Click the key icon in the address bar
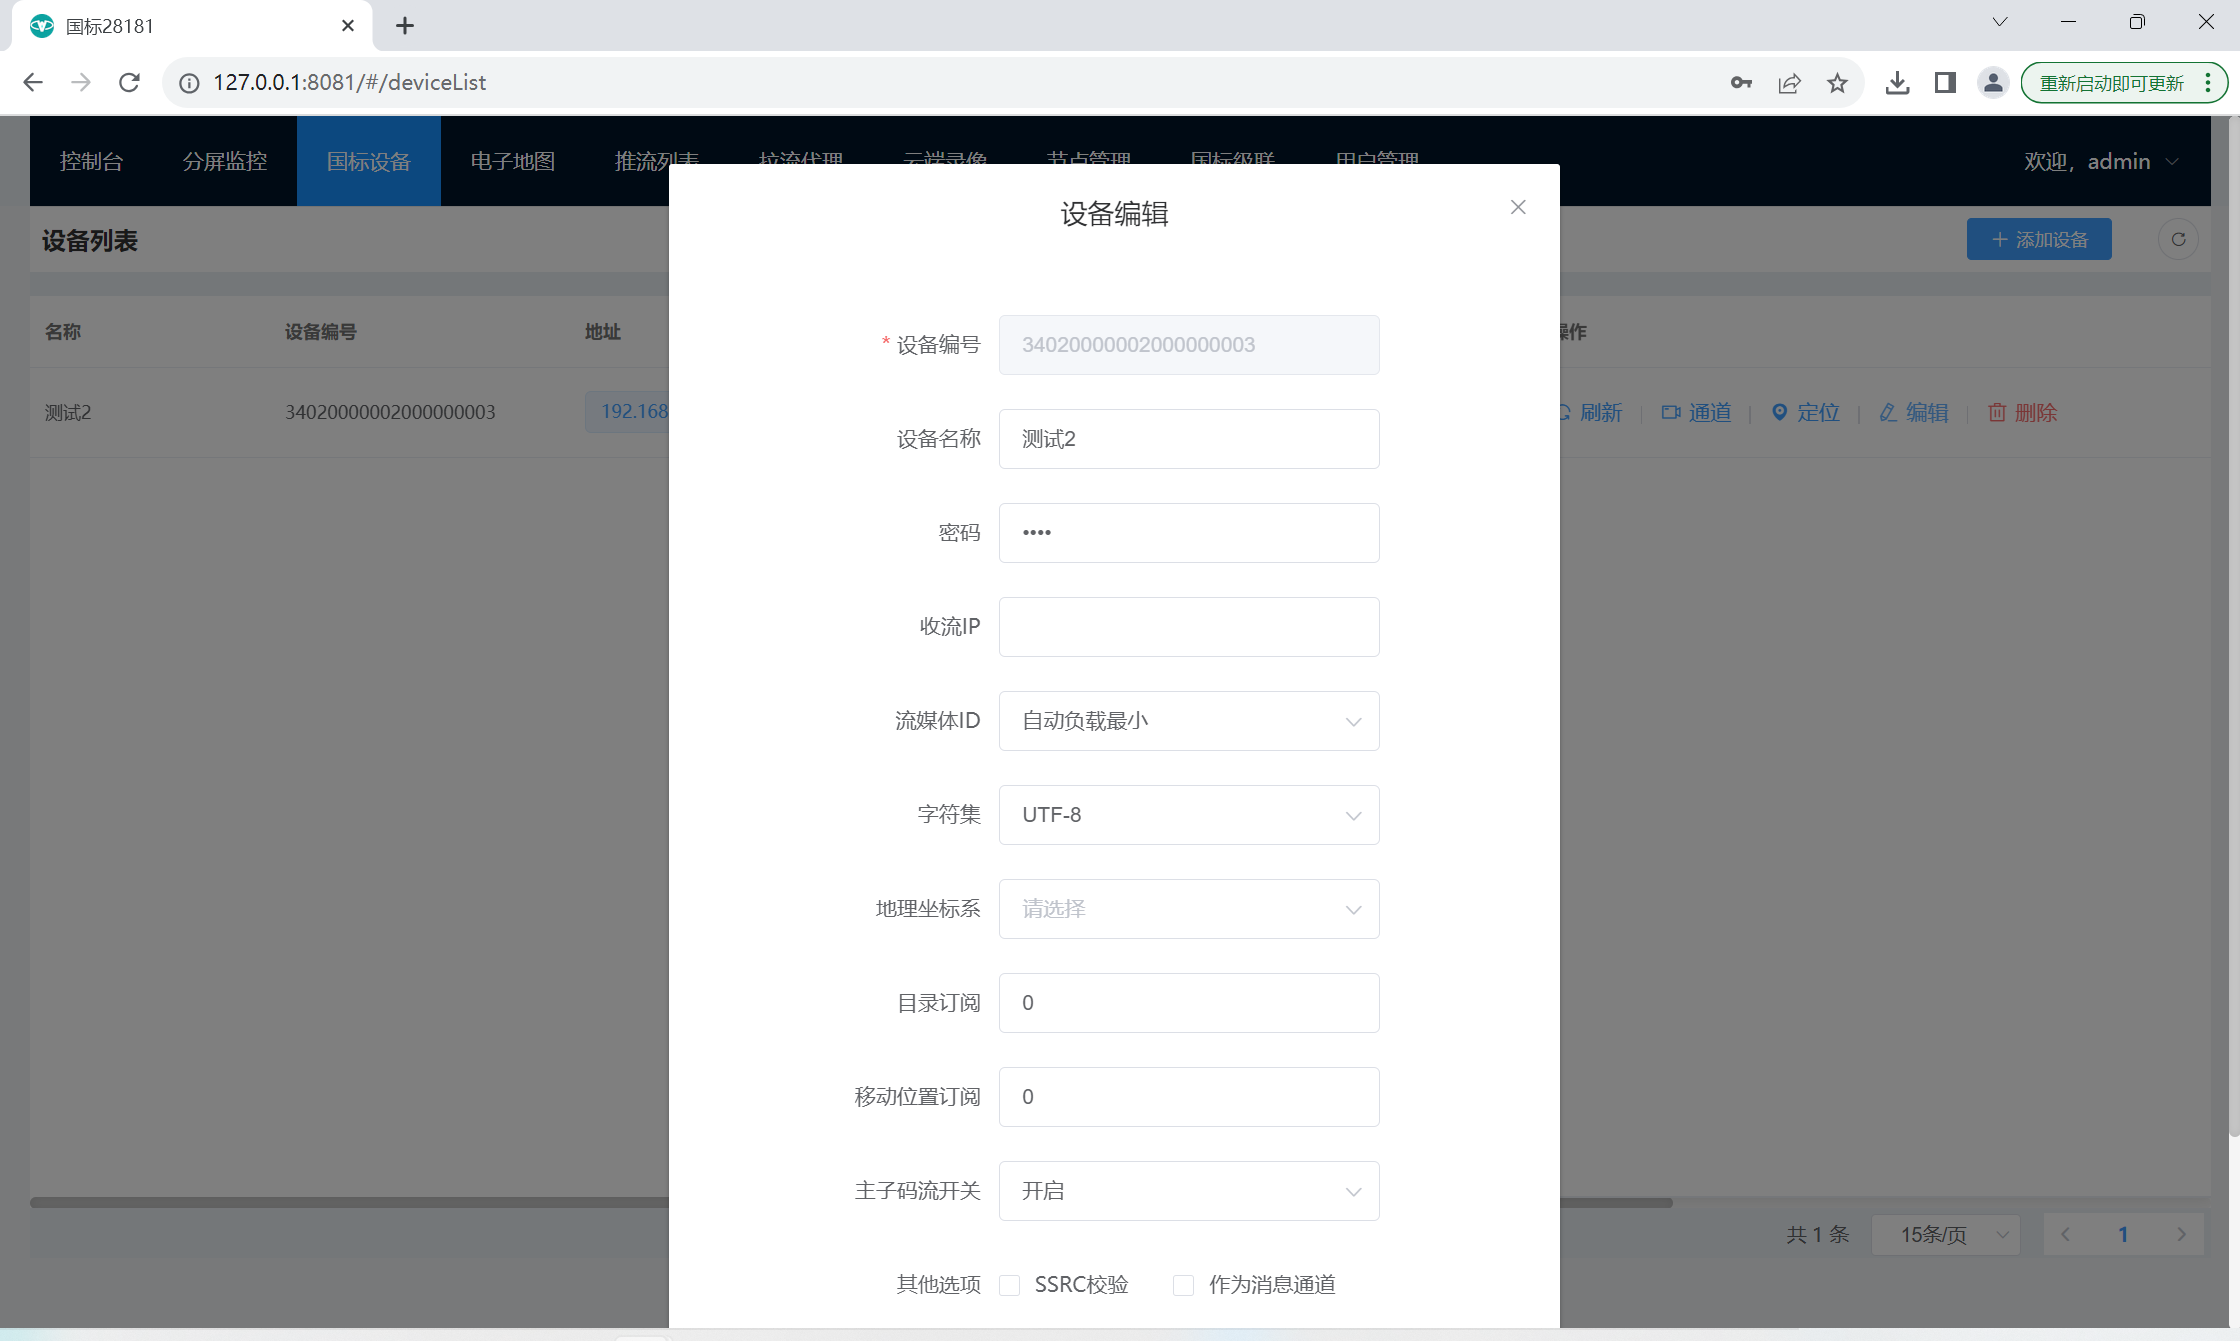This screenshot has width=2240, height=1341. point(1741,82)
